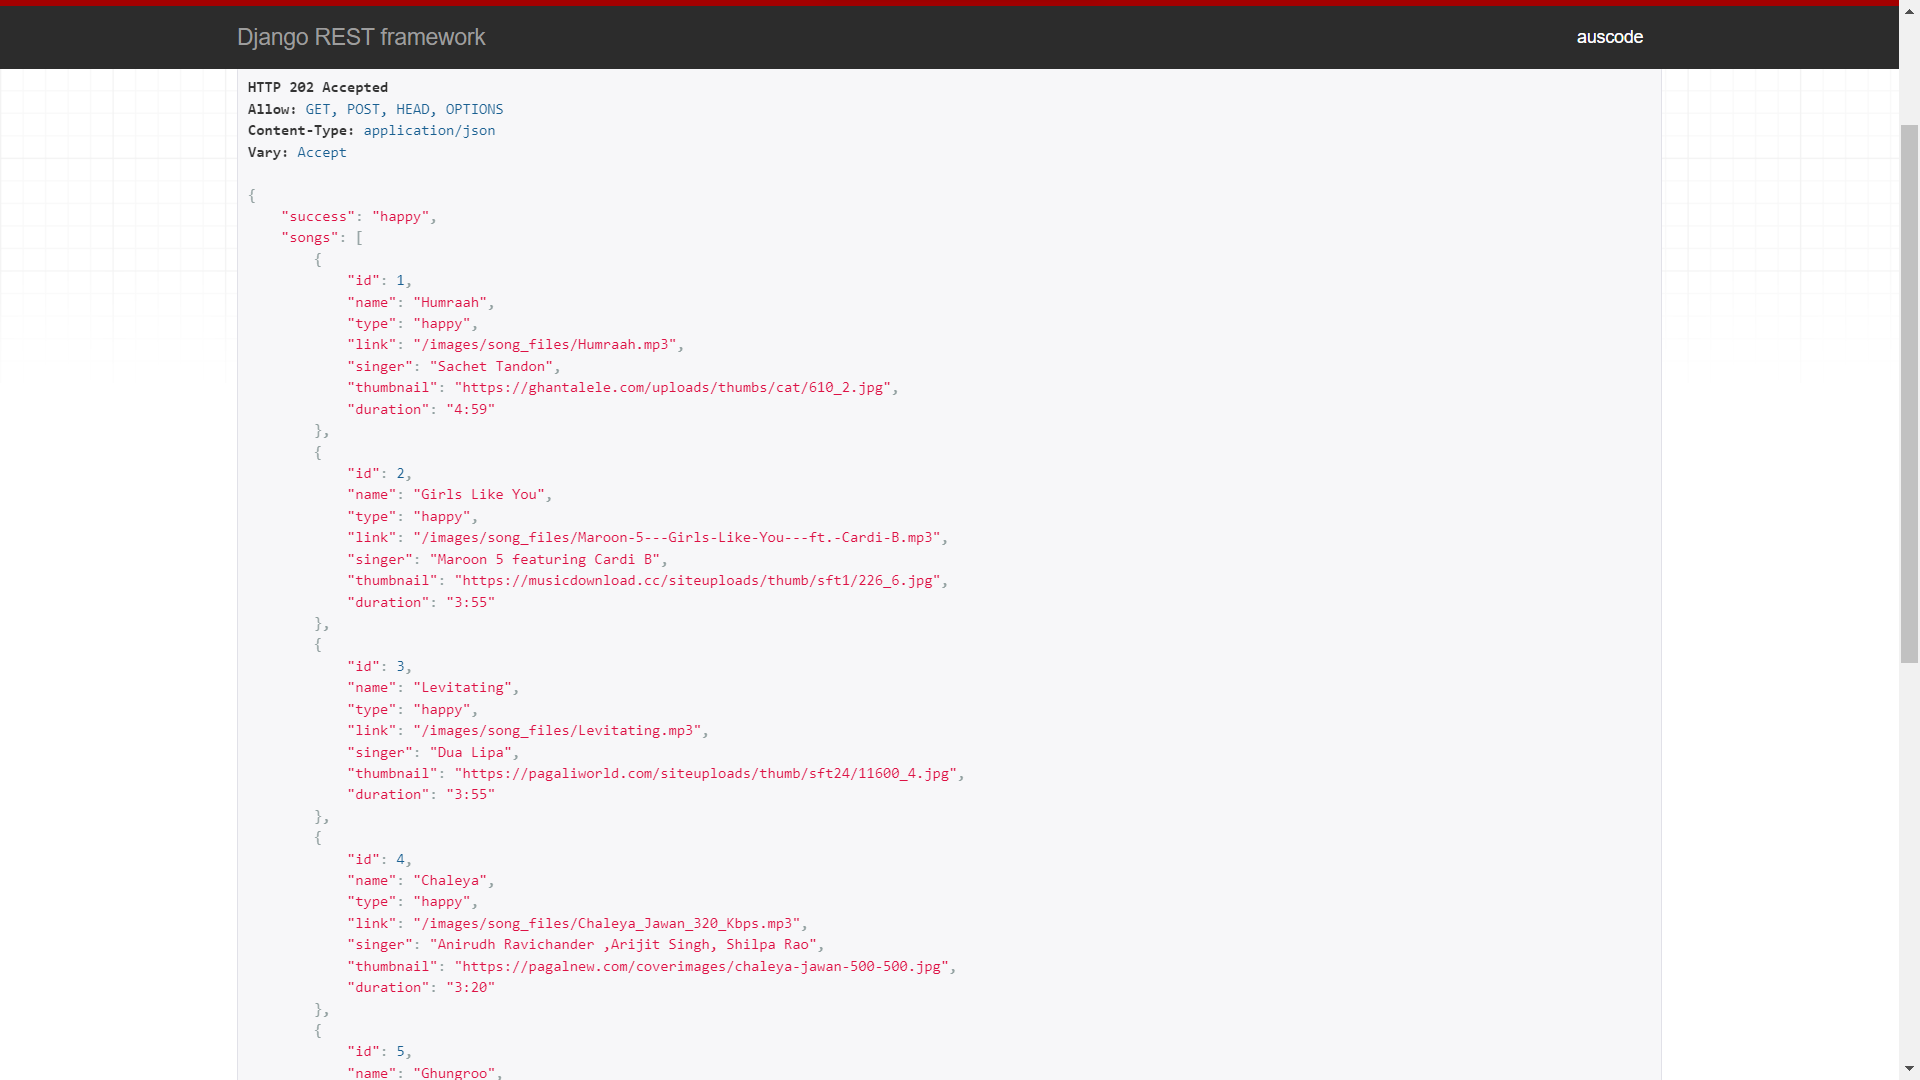Click the application/json content type value

pos(429,131)
